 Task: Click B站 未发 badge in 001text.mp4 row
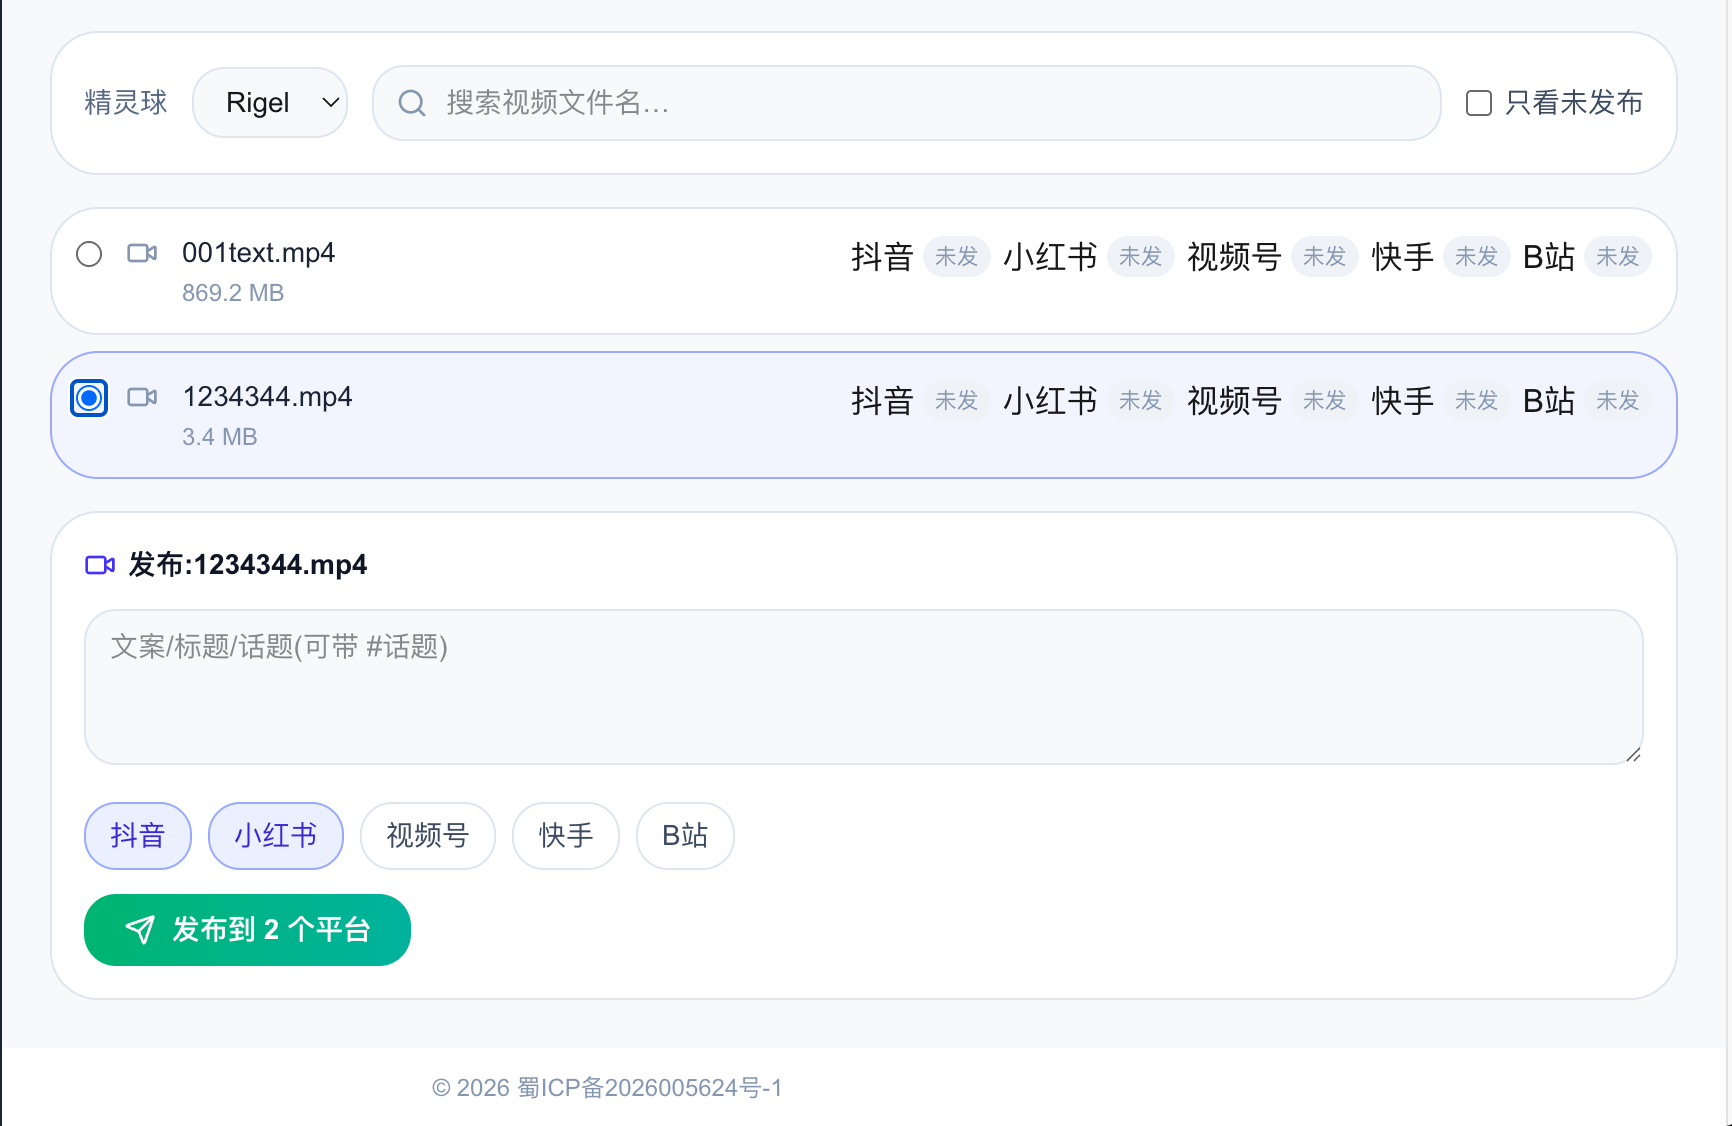(x=1617, y=257)
